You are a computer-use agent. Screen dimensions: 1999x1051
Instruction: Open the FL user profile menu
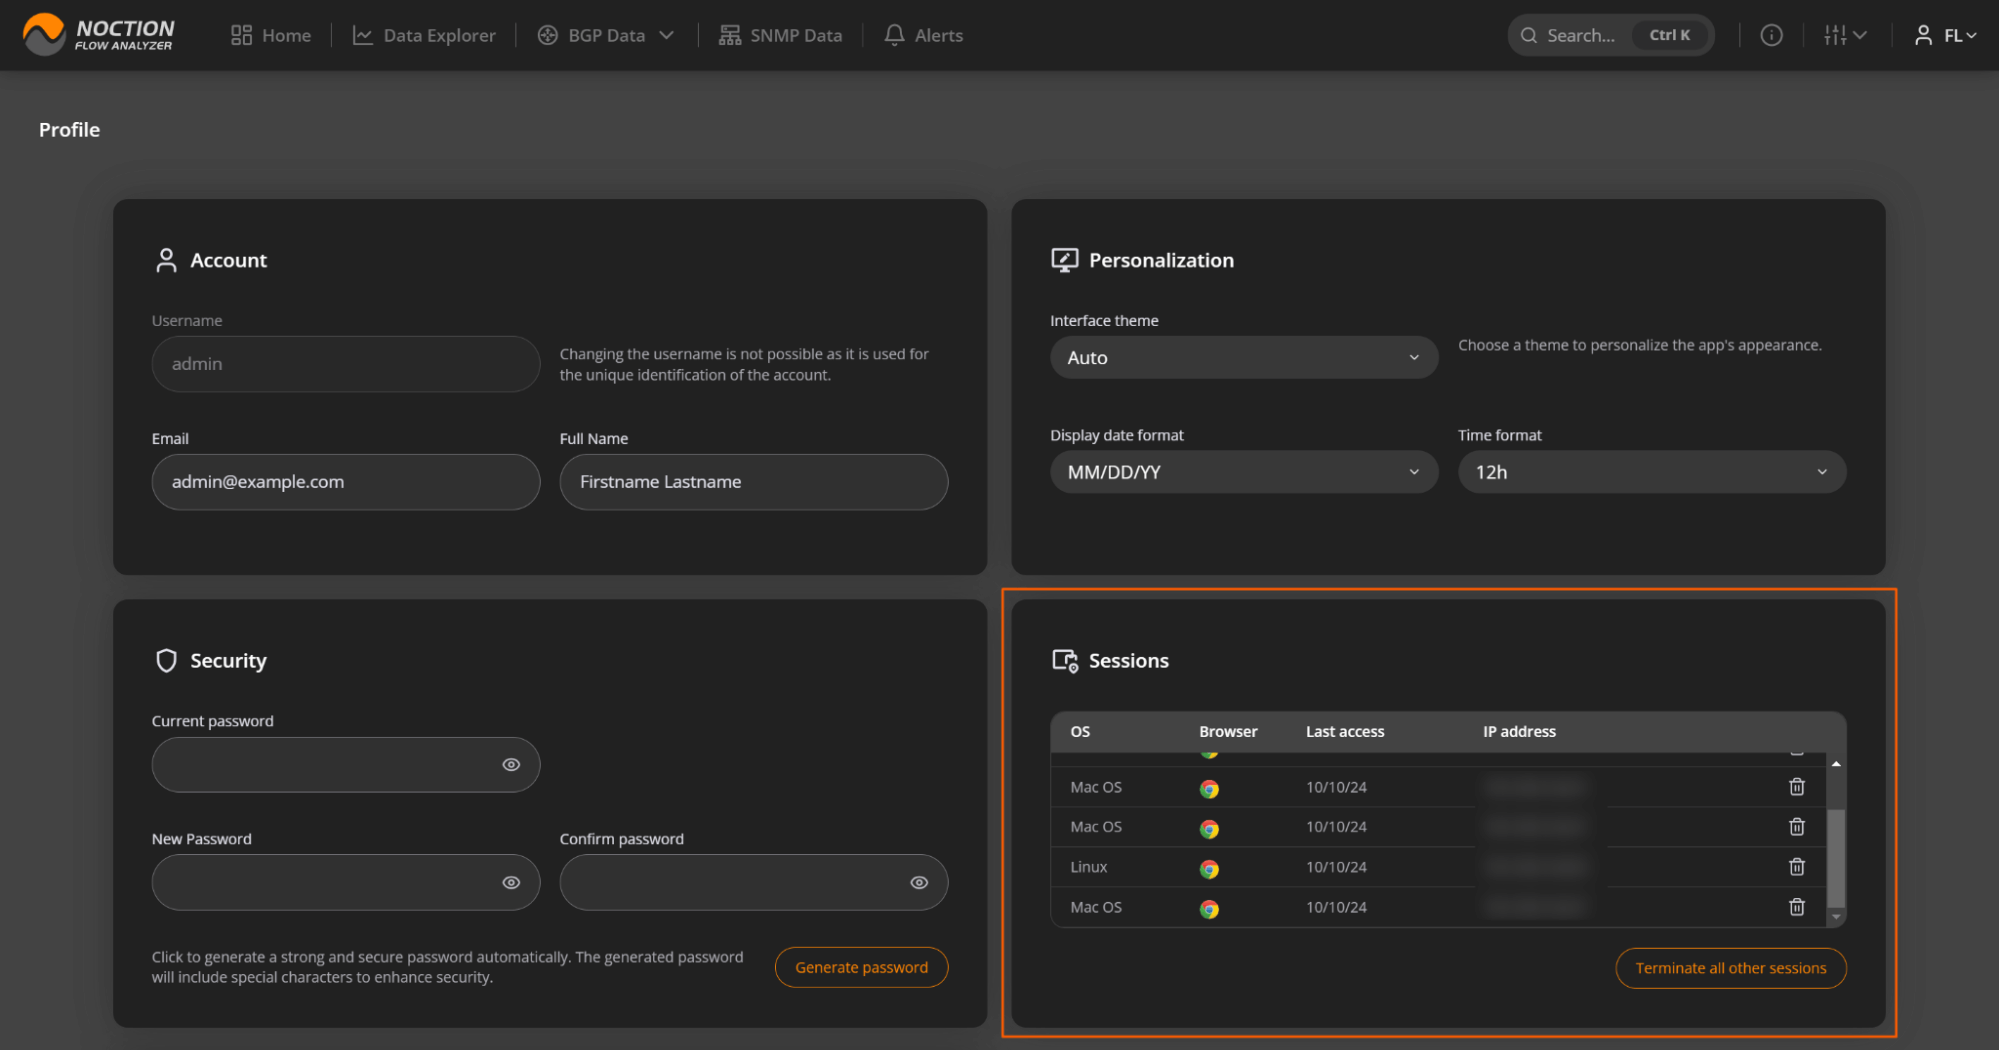pyautogui.click(x=1945, y=35)
